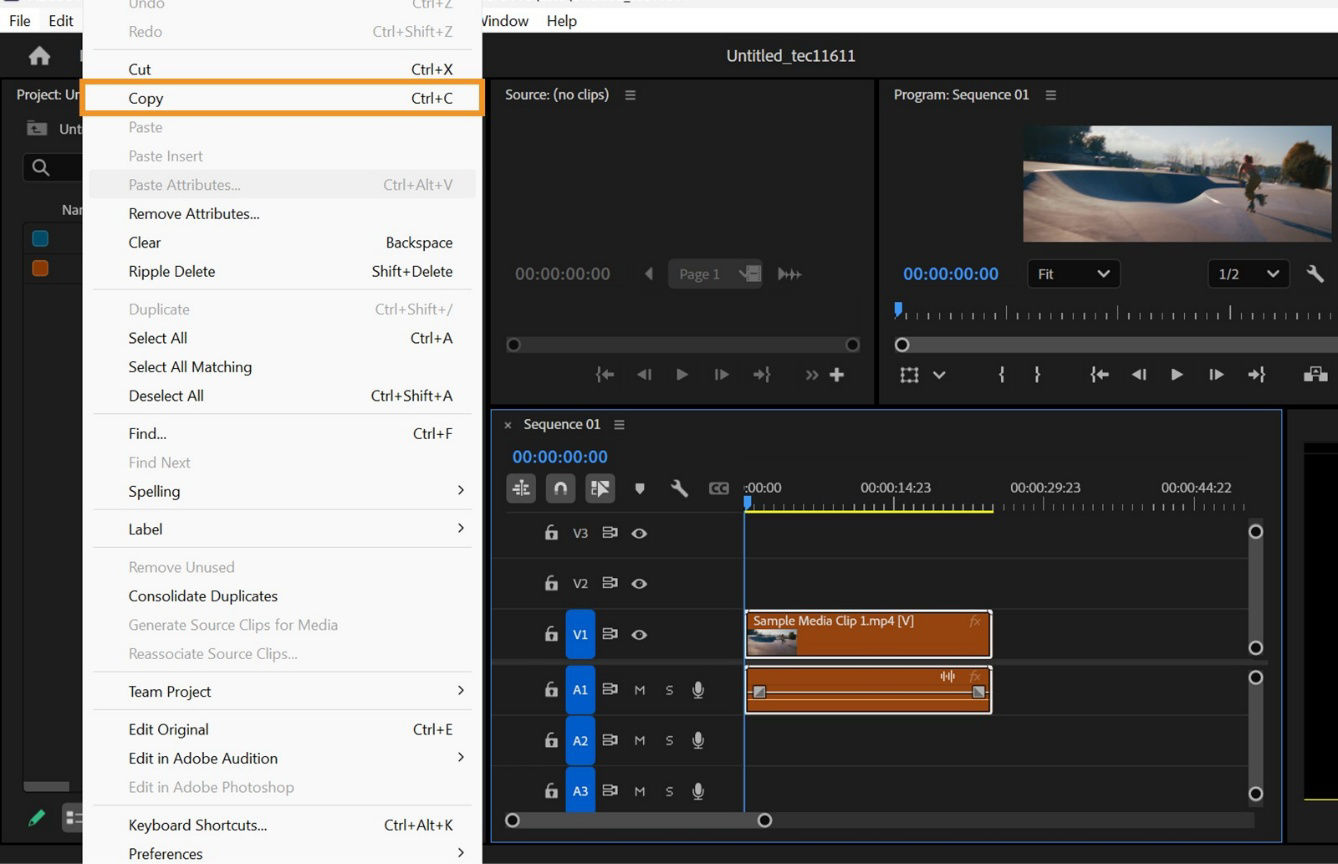Image resolution: width=1338 pixels, height=864 pixels.
Task: Click the Add Marker icon in the timeline
Action: pos(640,488)
